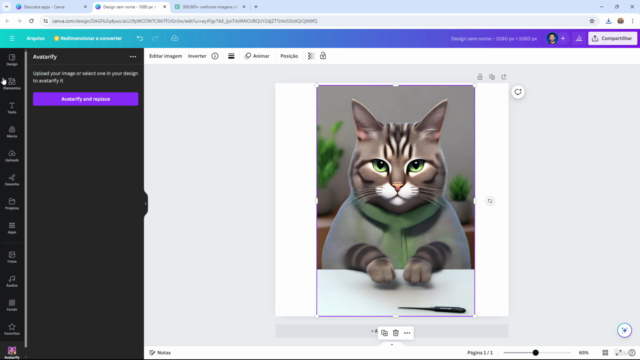The height and width of the screenshot is (360, 640).
Task: Redo the last action
Action: [x=156, y=38]
